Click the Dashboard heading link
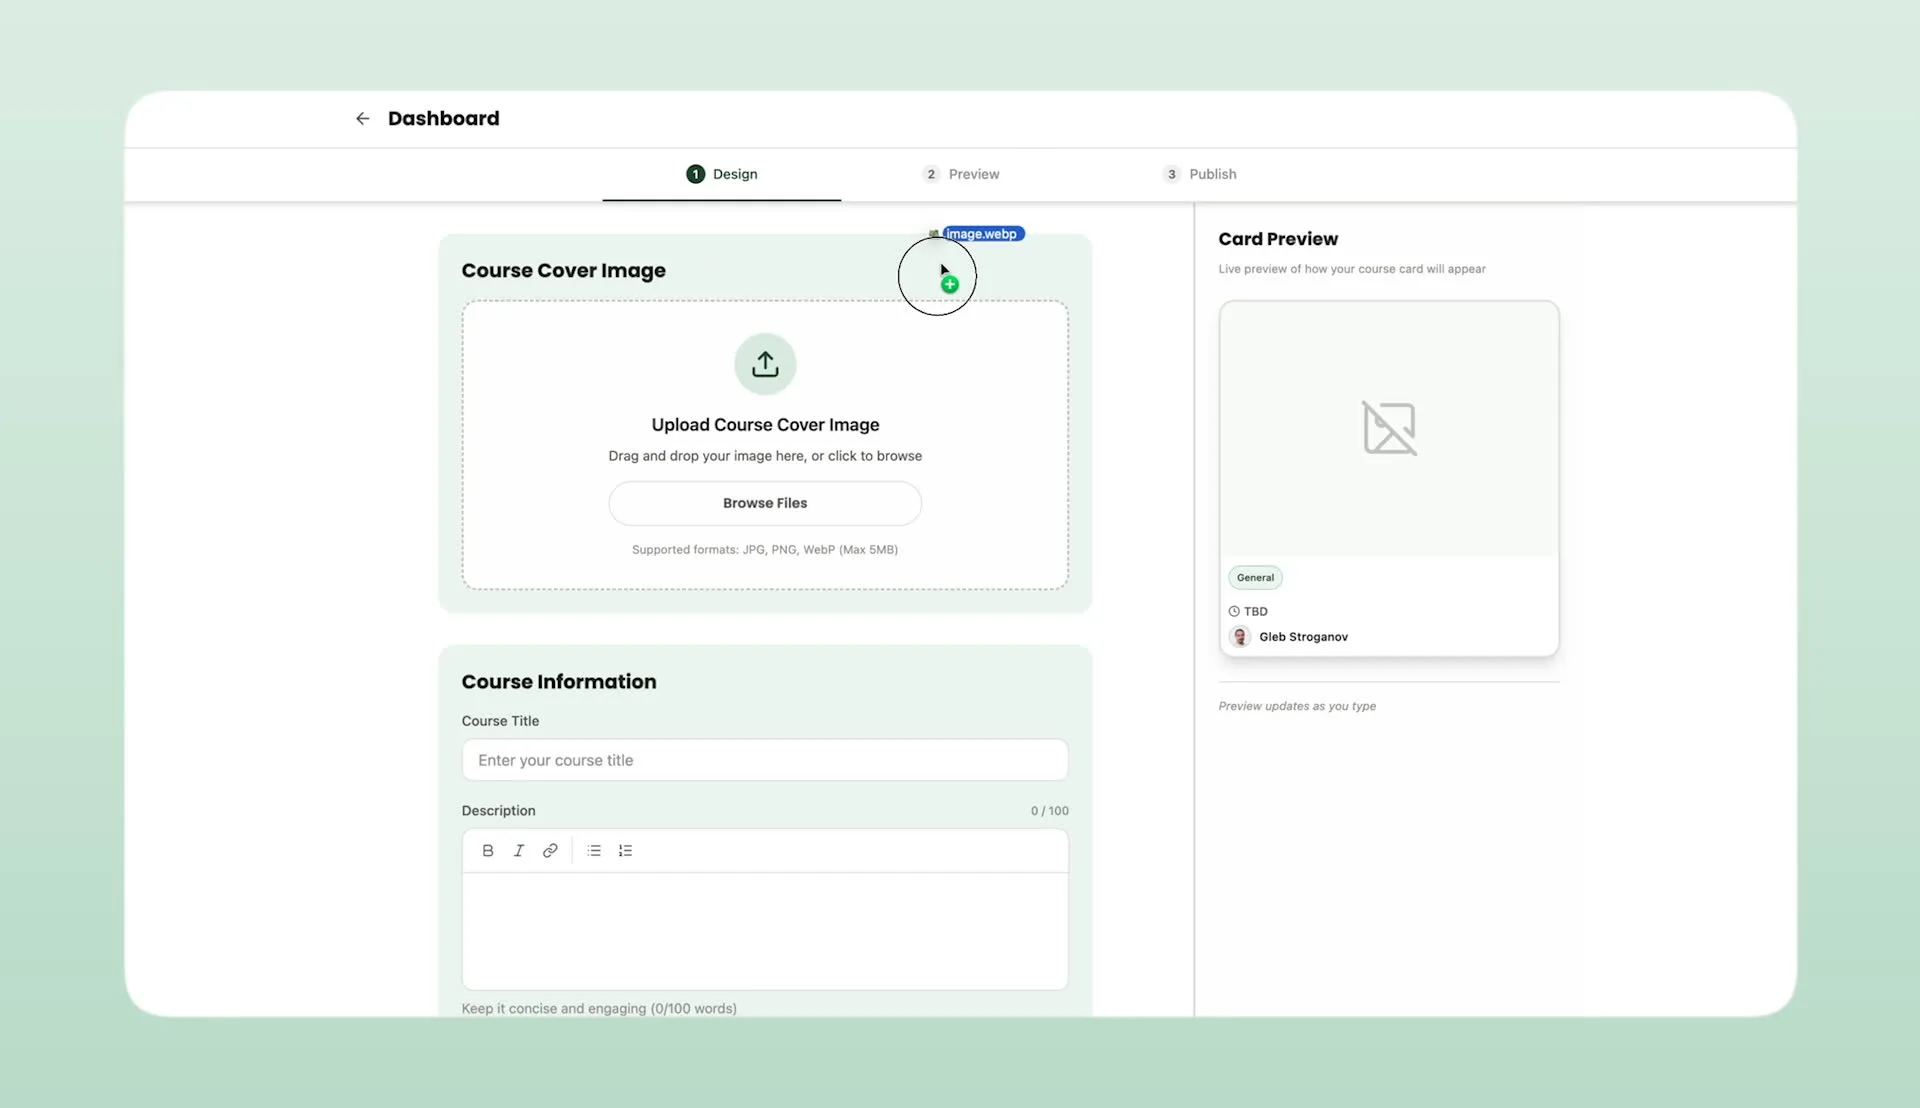 pyautogui.click(x=443, y=118)
